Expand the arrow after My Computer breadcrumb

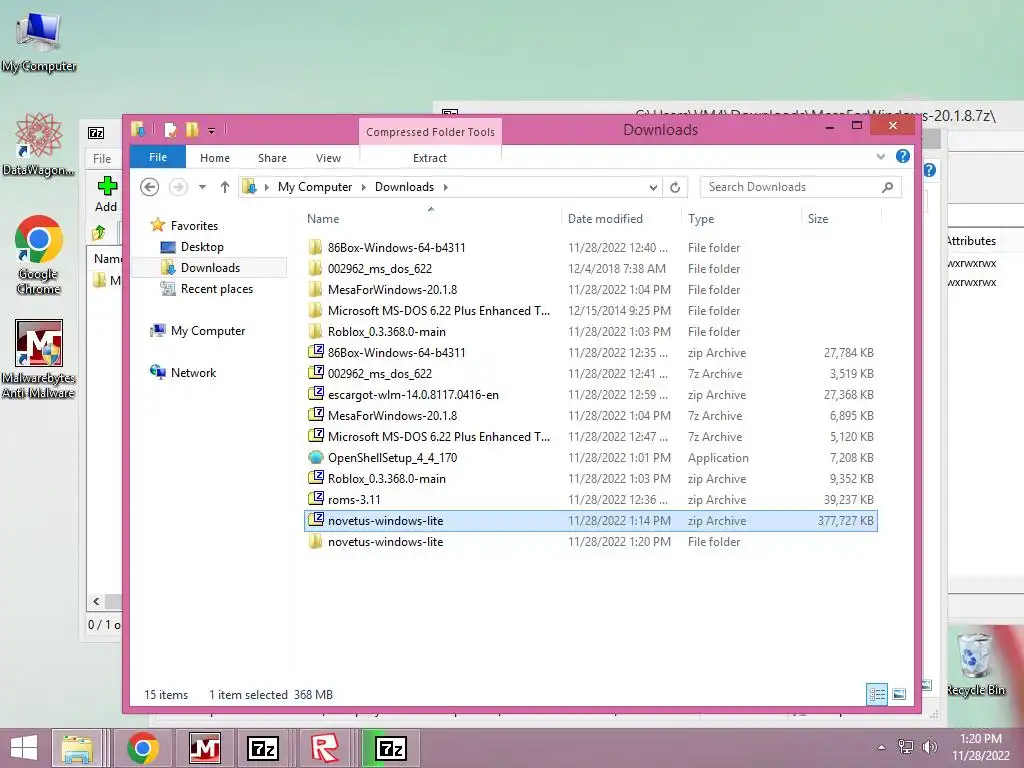pos(364,187)
